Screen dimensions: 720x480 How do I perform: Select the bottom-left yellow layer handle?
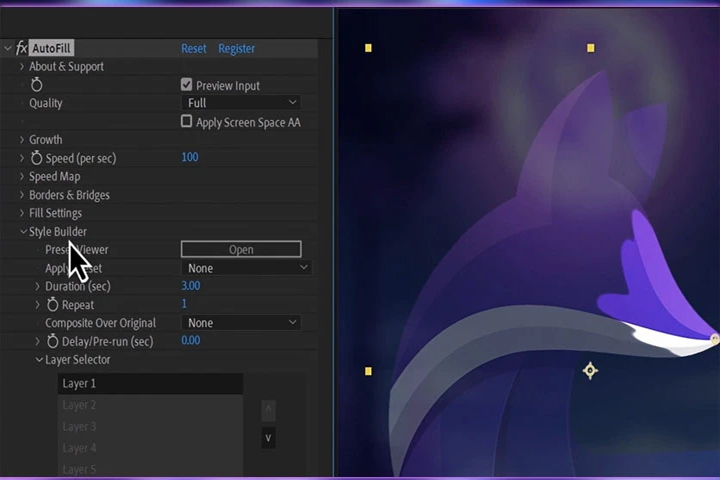[368, 371]
